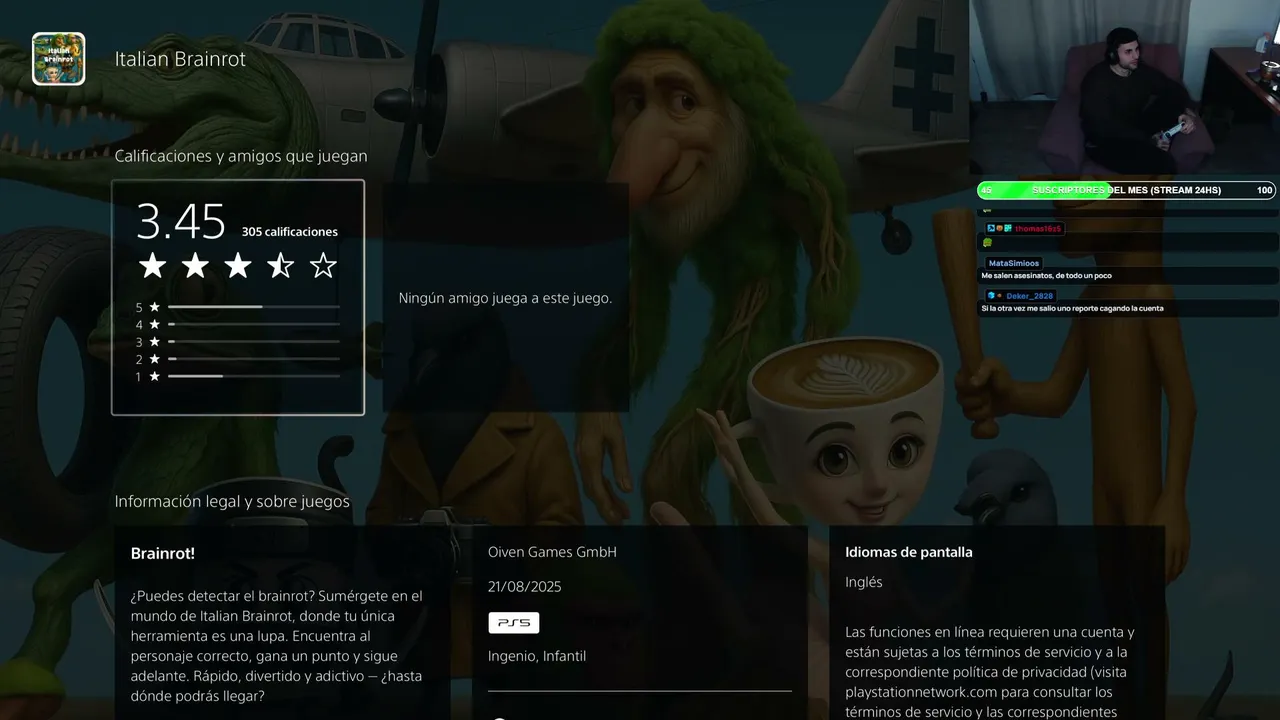Image resolution: width=1280 pixels, height=720 pixels.
Task: Click the half-filled star in the rating
Action: pos(280,265)
